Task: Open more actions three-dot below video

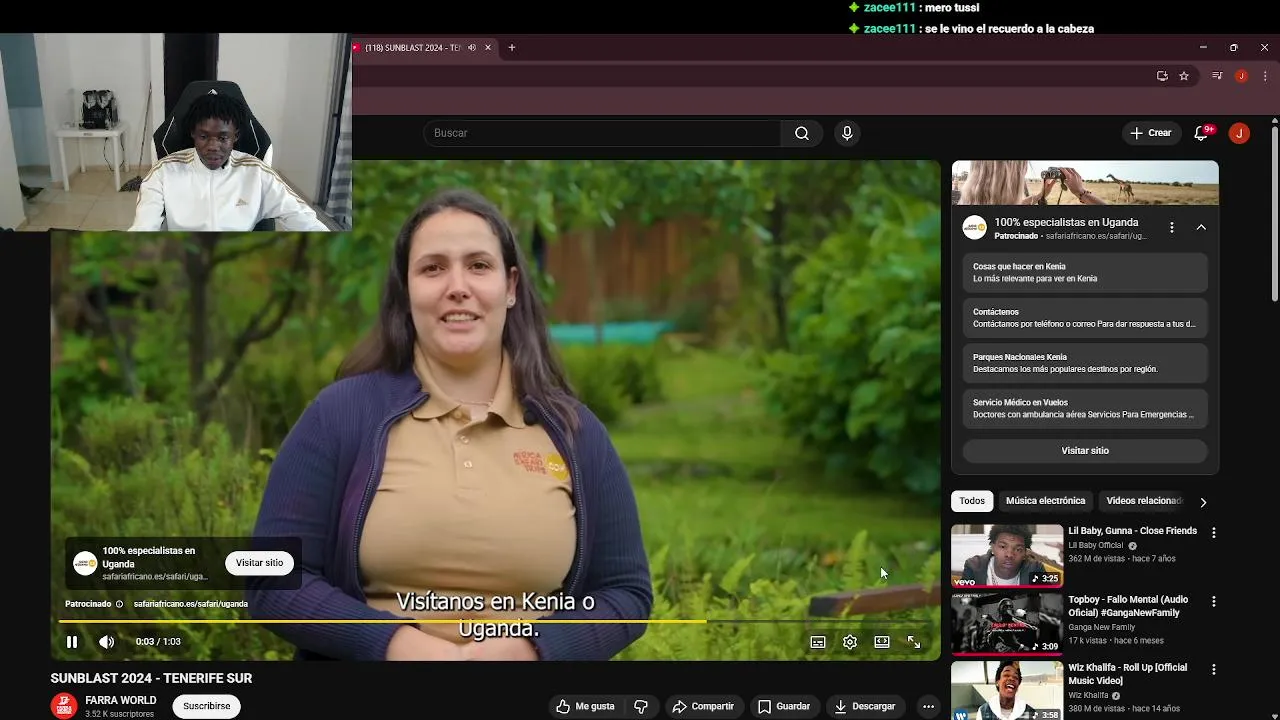Action: pyautogui.click(x=928, y=706)
